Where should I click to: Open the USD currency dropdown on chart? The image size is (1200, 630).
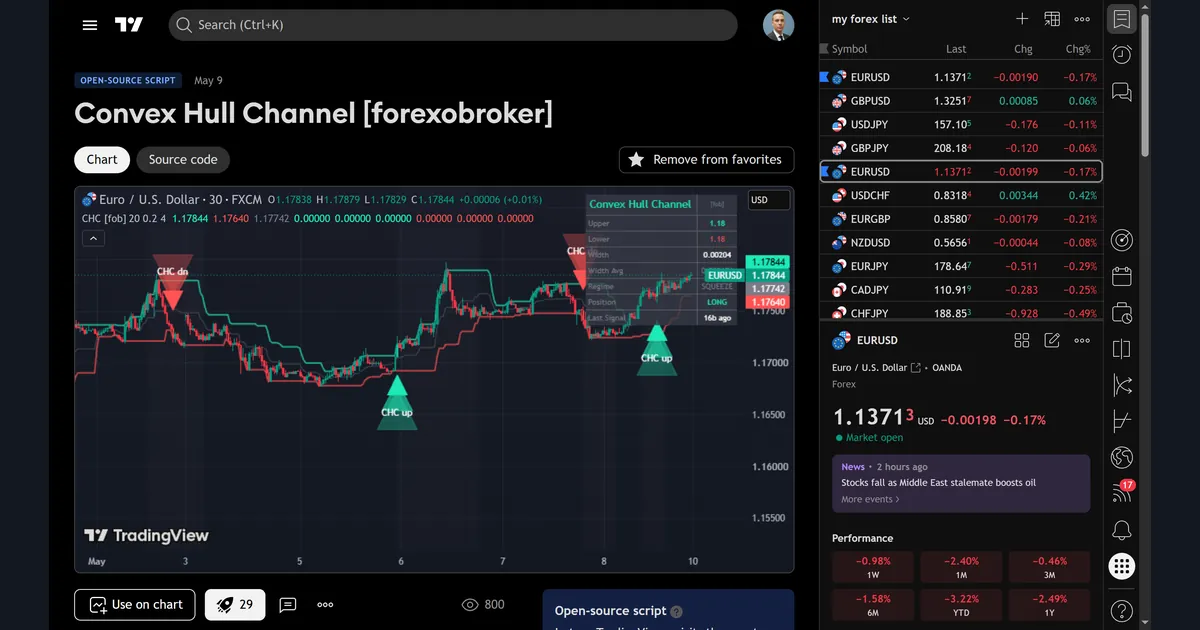click(769, 200)
